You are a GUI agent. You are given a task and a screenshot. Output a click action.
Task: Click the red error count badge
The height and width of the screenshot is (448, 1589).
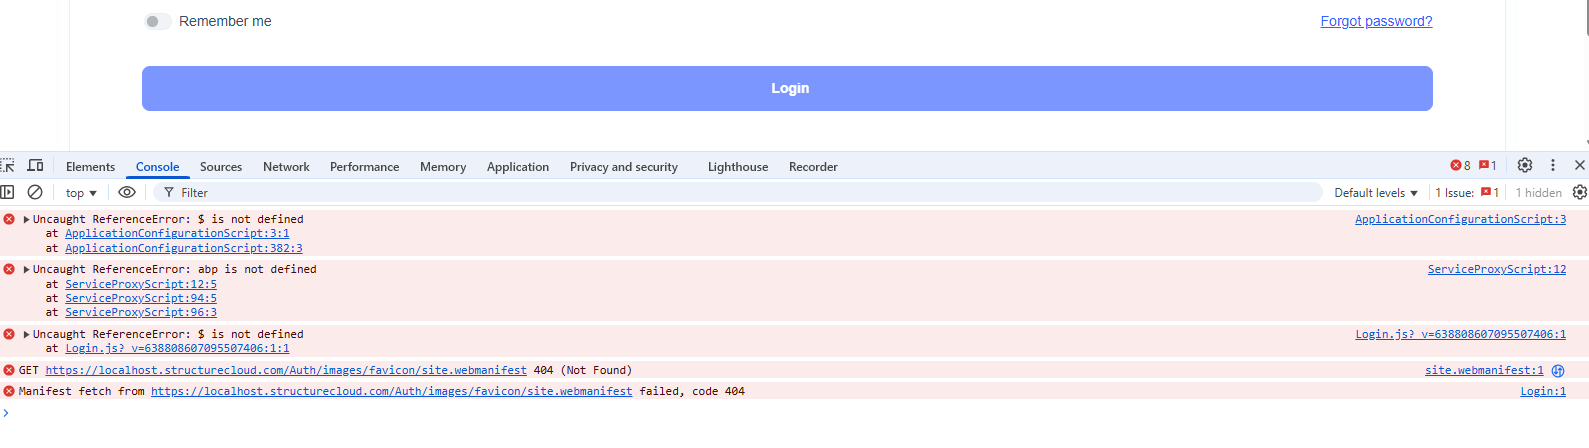point(1461,166)
